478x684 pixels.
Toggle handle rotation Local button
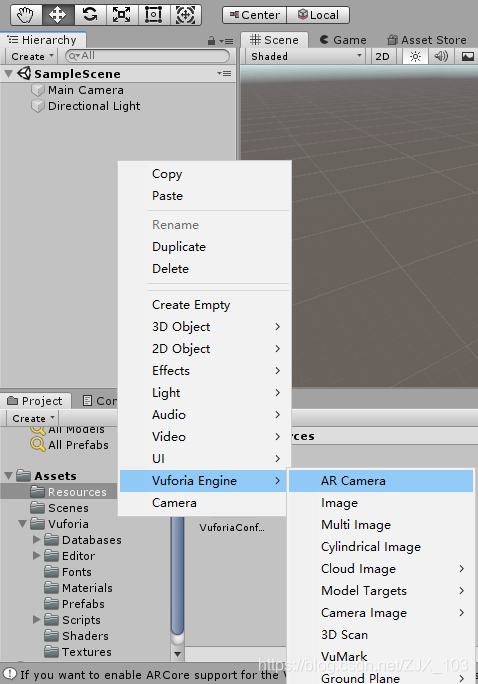tap(318, 15)
